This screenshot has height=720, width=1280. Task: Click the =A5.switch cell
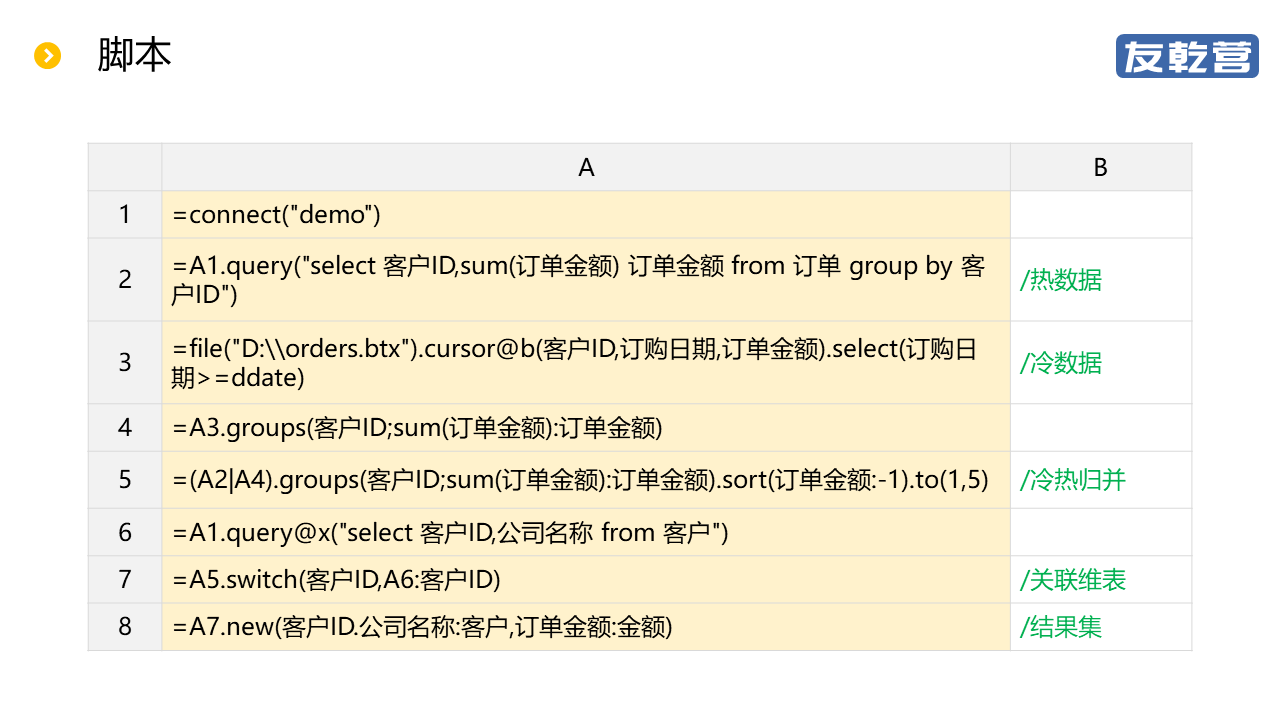(586, 580)
